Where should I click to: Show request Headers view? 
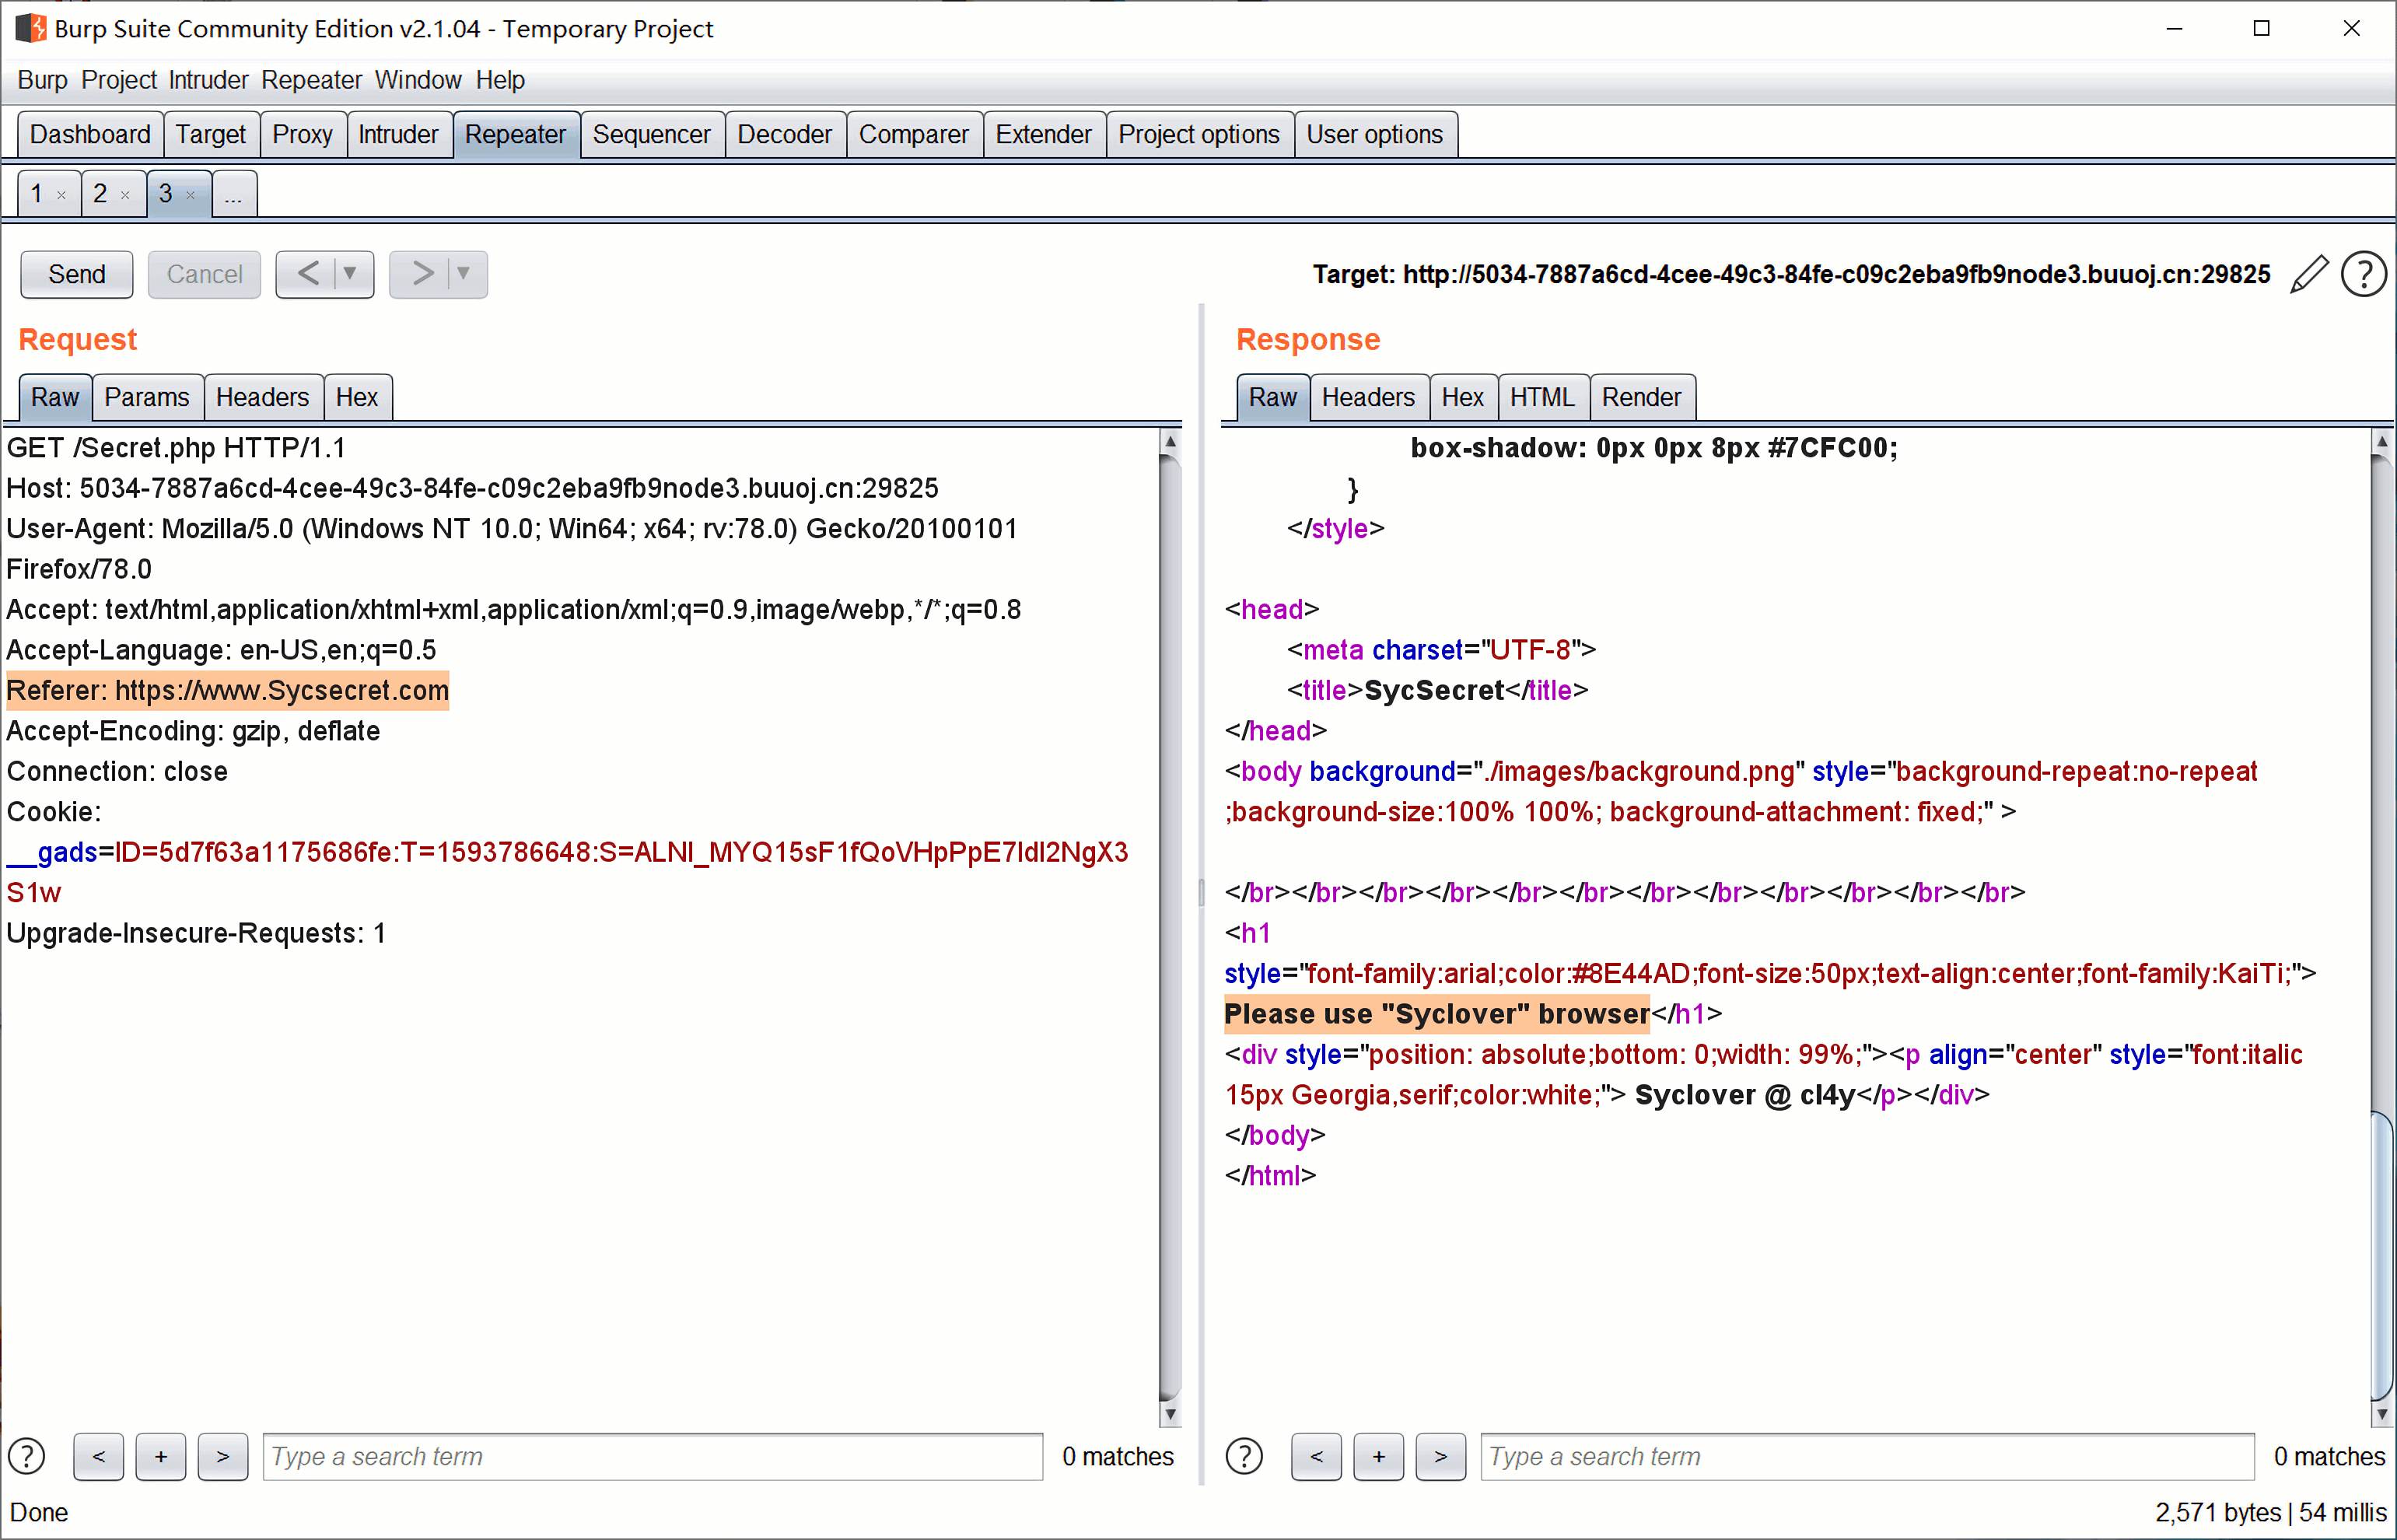point(263,397)
